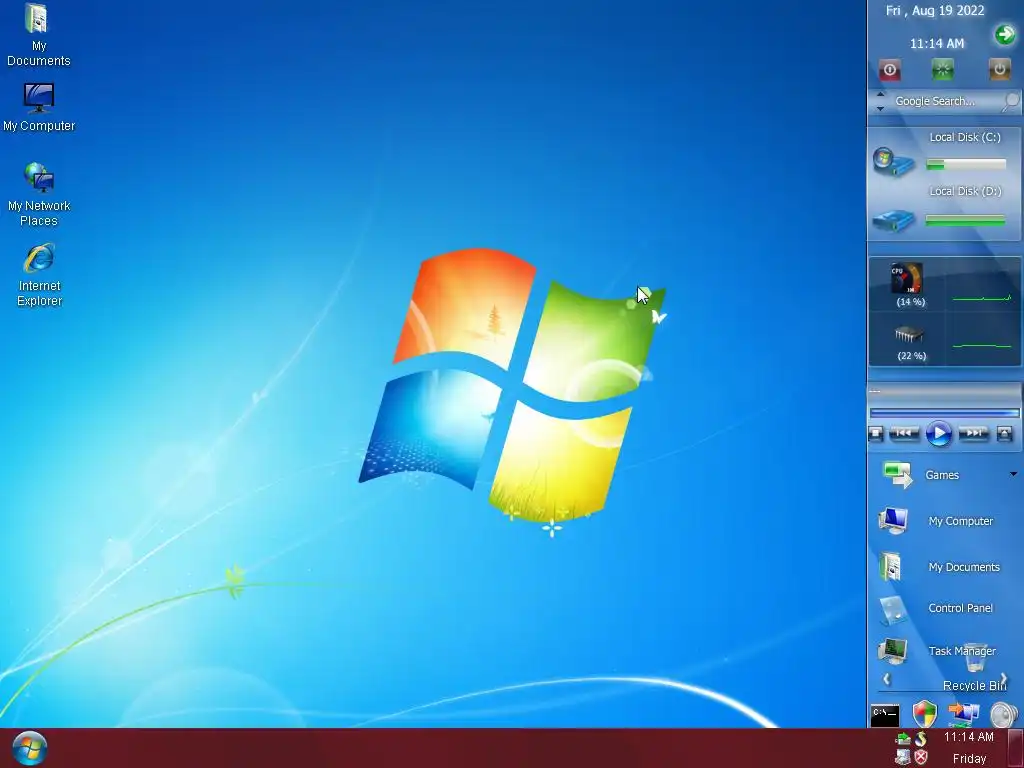Stop playback in the sidebar media player
Image resolution: width=1024 pixels, height=768 pixels.
(876, 433)
